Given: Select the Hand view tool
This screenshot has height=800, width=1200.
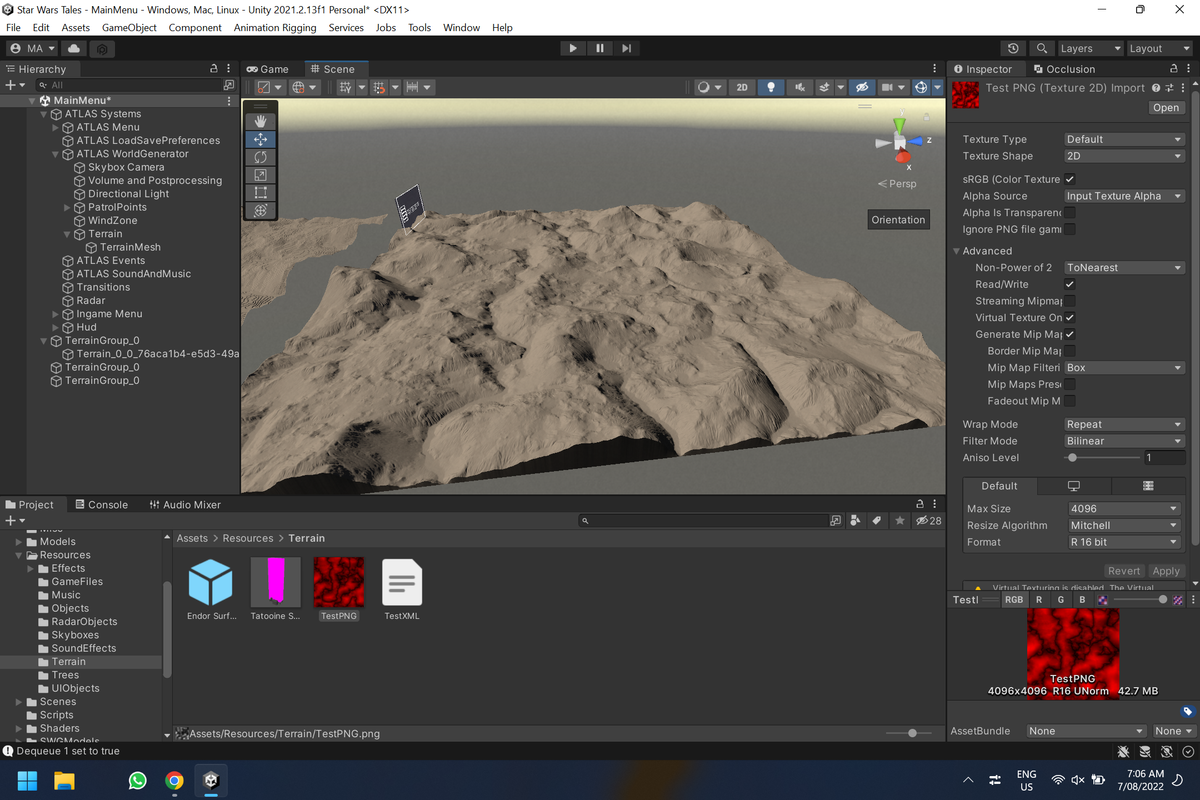Looking at the screenshot, I should [260, 121].
